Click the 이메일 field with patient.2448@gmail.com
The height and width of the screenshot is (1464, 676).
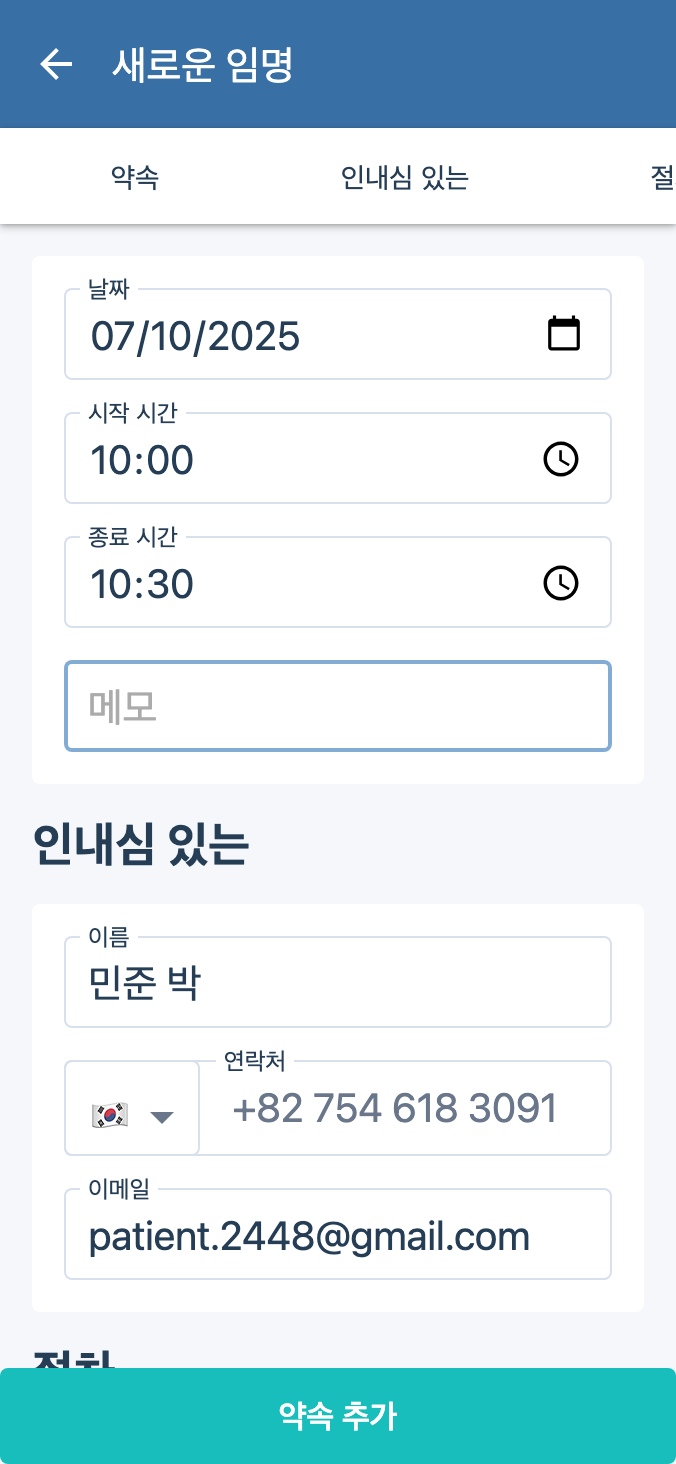(338, 1237)
